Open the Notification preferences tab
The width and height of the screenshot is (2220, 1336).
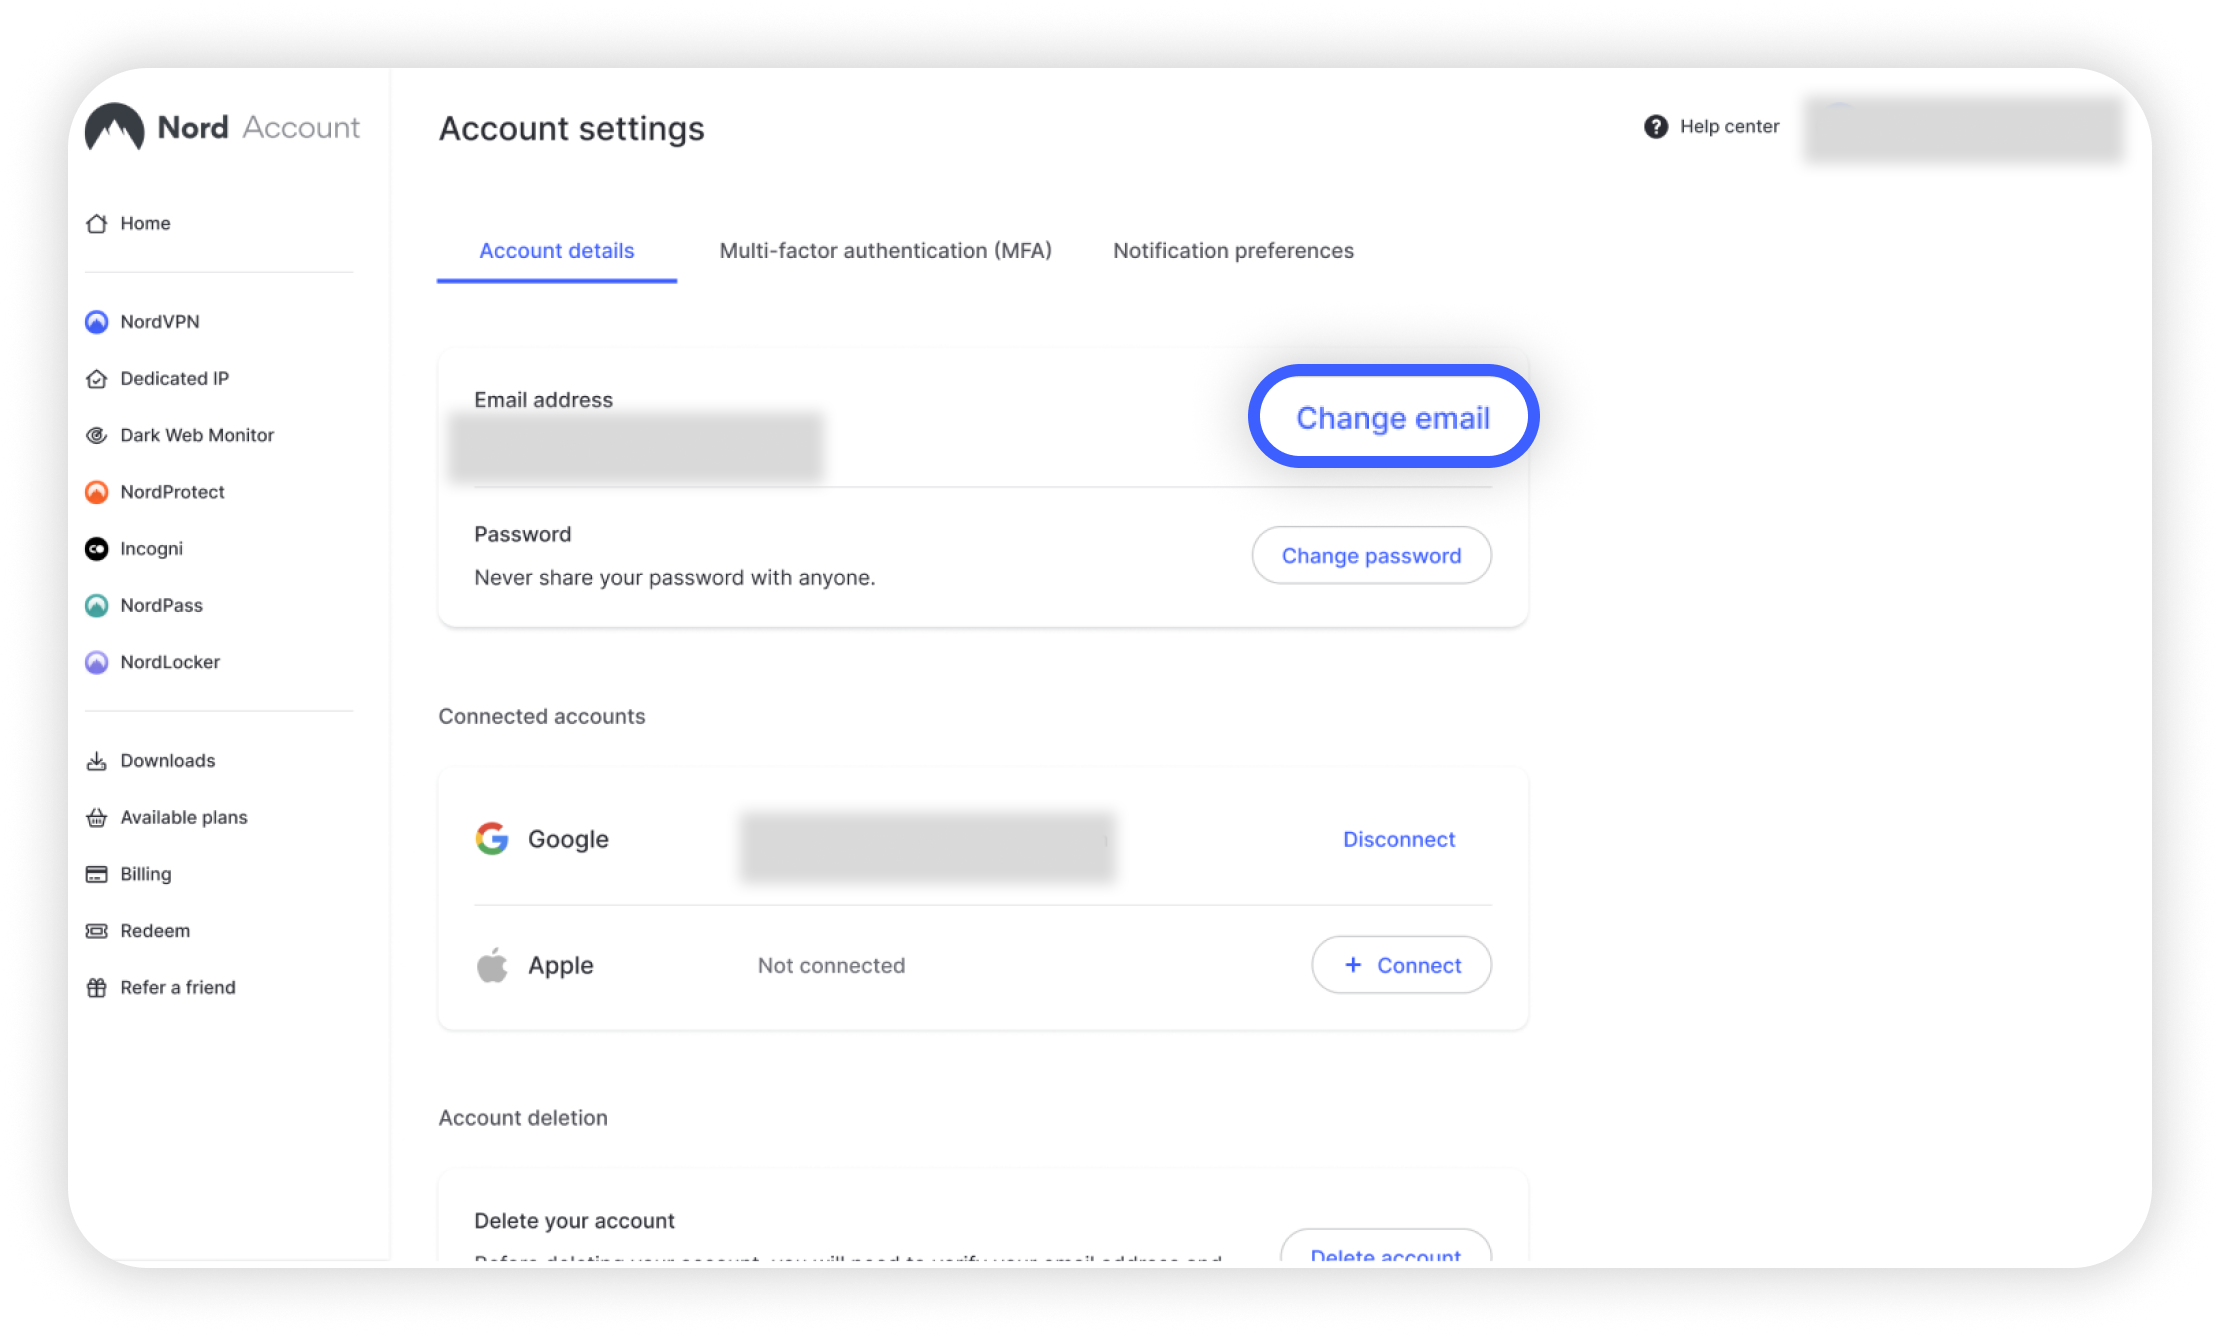click(x=1233, y=251)
